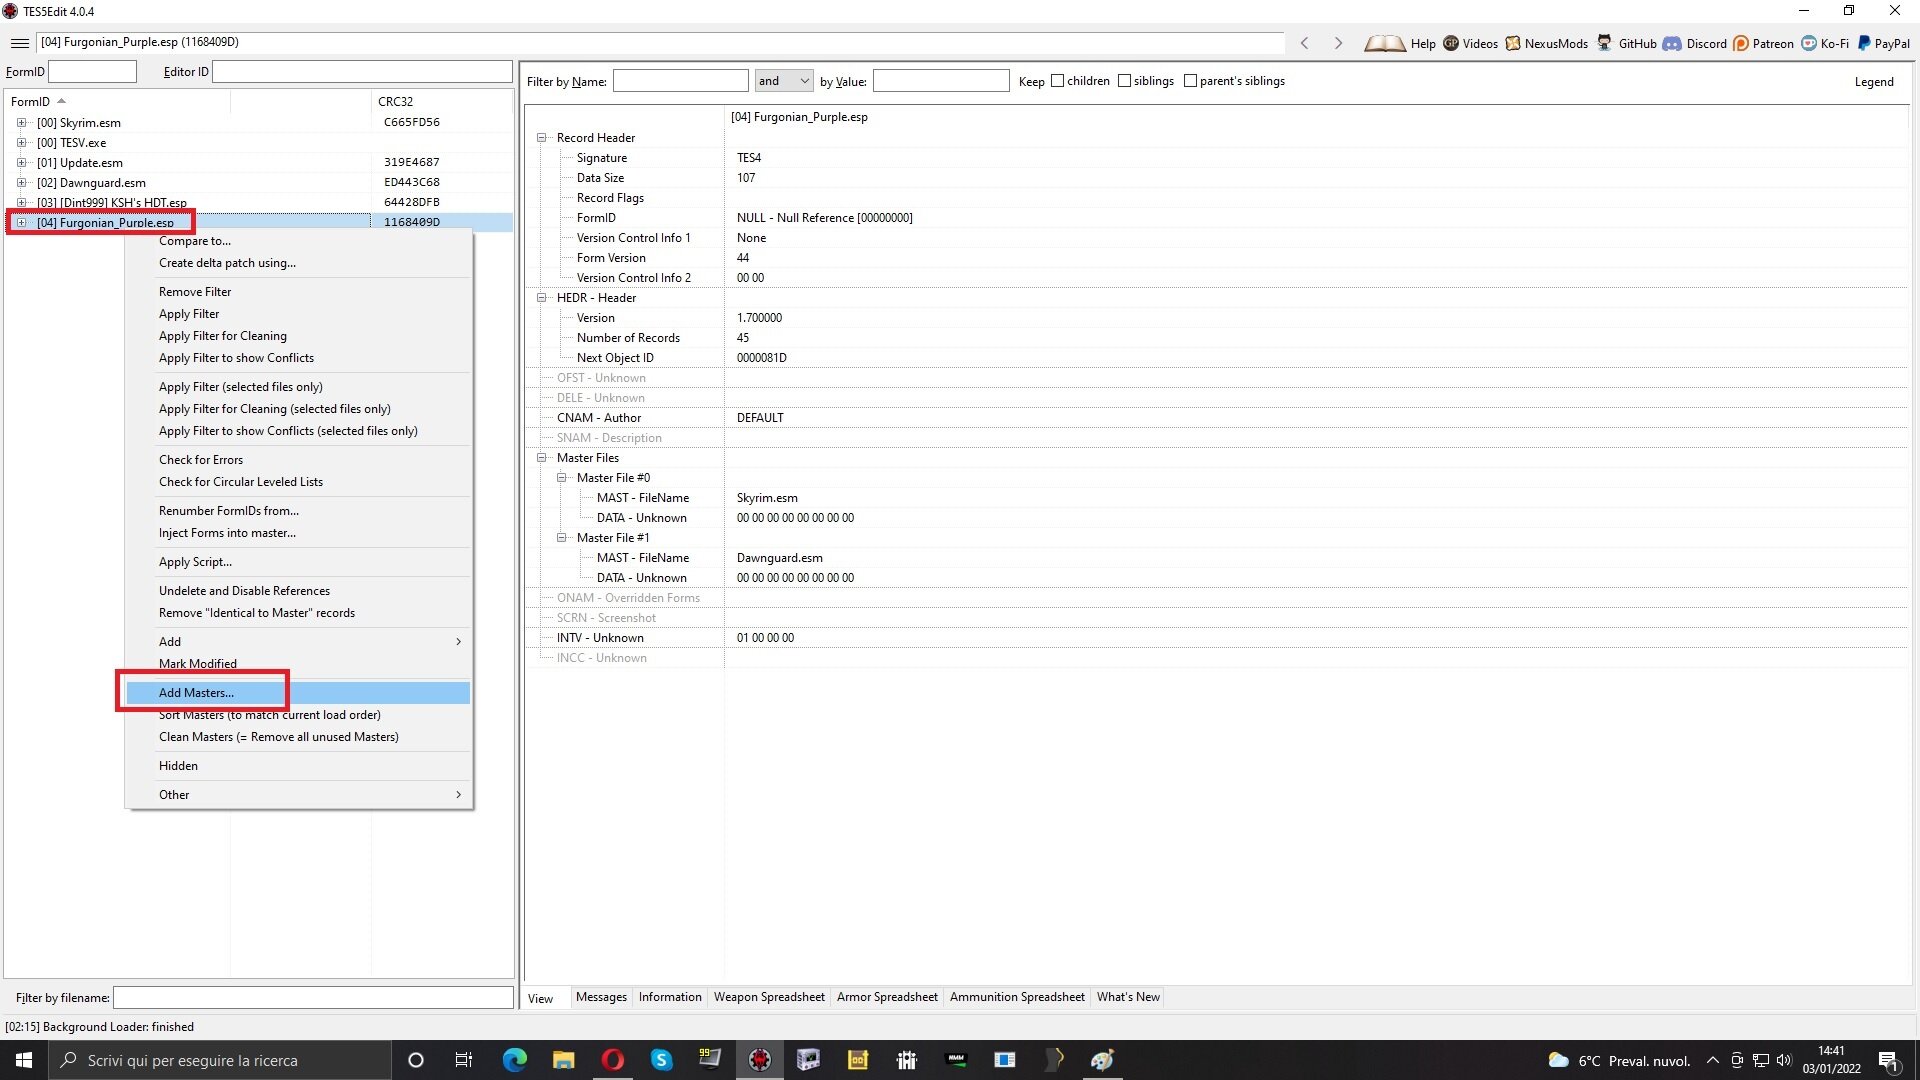Viewport: 1920px width, 1080px height.
Task: Open the Add submenu
Action: (x=298, y=642)
